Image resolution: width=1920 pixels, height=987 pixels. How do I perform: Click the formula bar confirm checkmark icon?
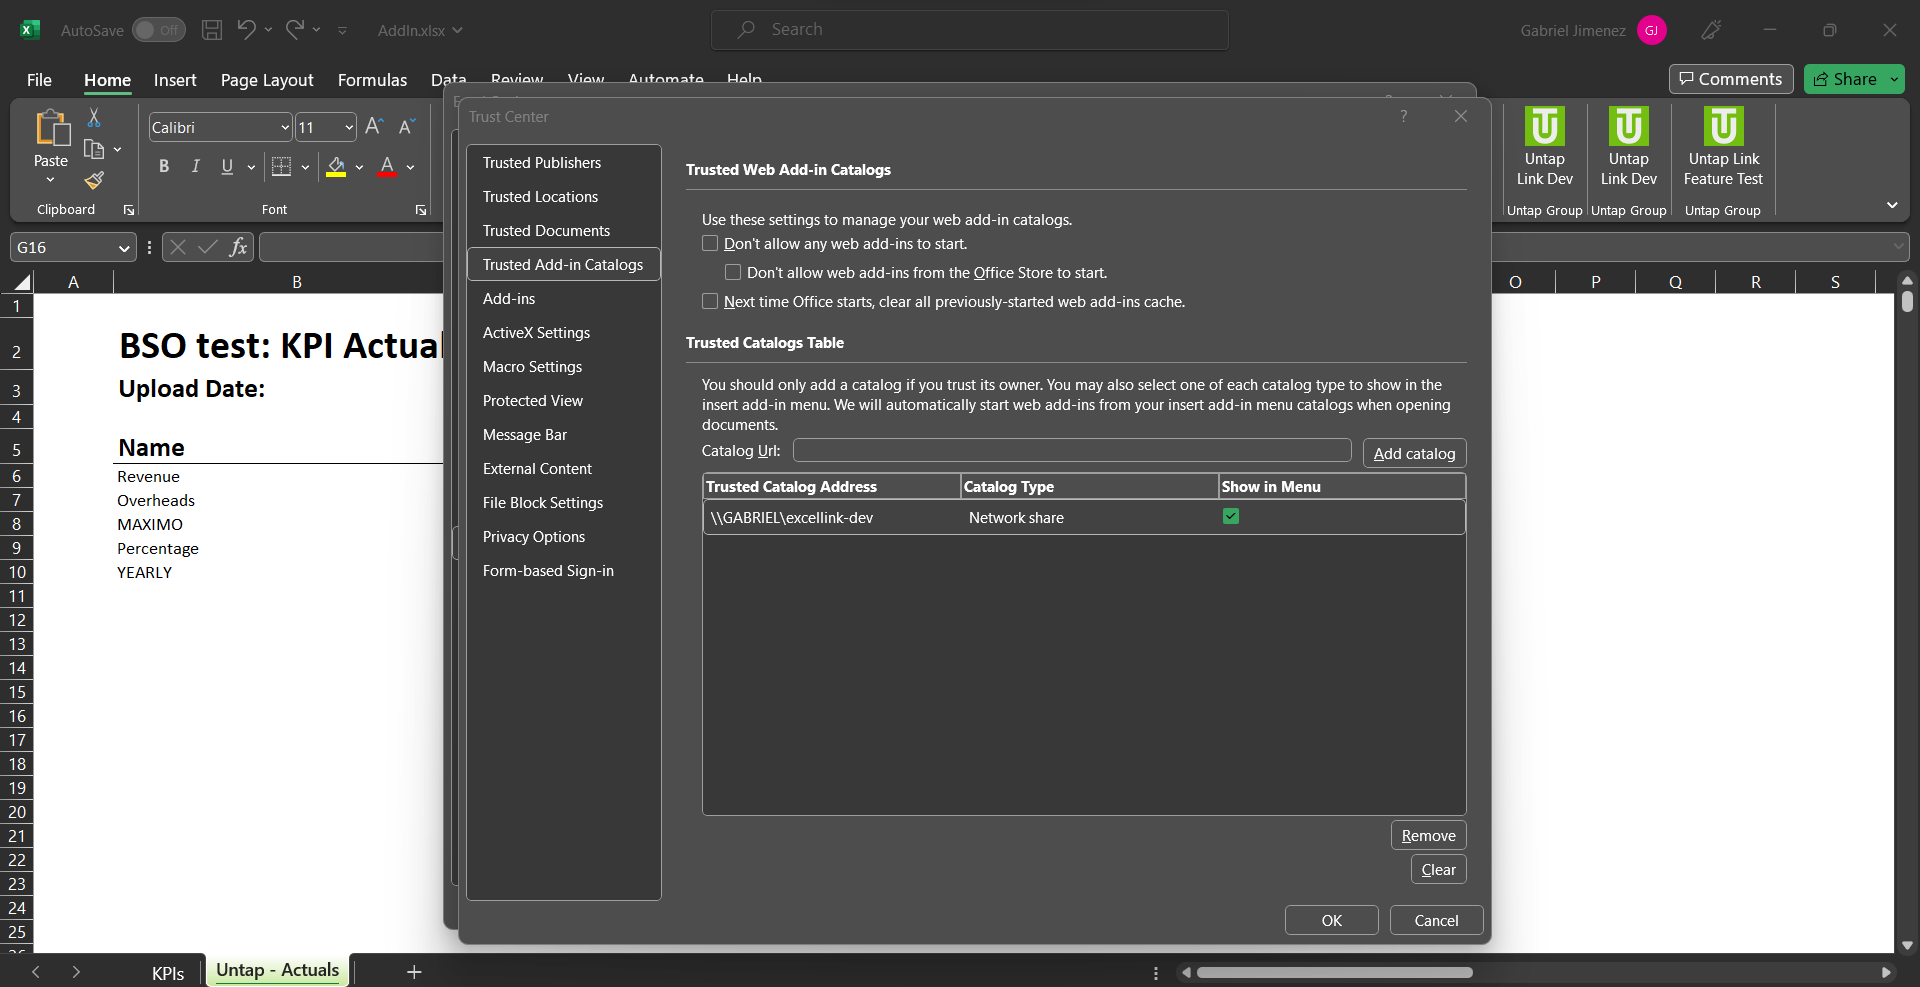pos(208,247)
